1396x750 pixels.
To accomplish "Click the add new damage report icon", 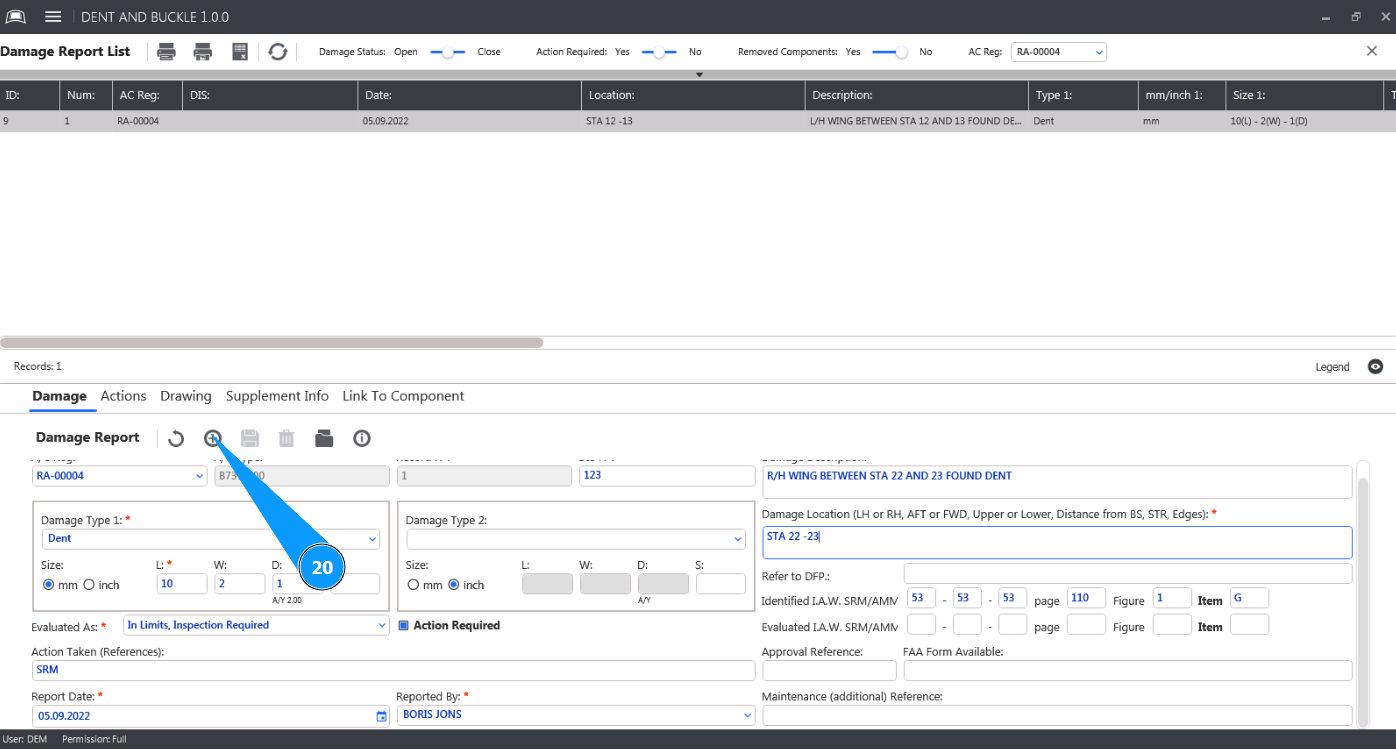I will click(x=212, y=438).
